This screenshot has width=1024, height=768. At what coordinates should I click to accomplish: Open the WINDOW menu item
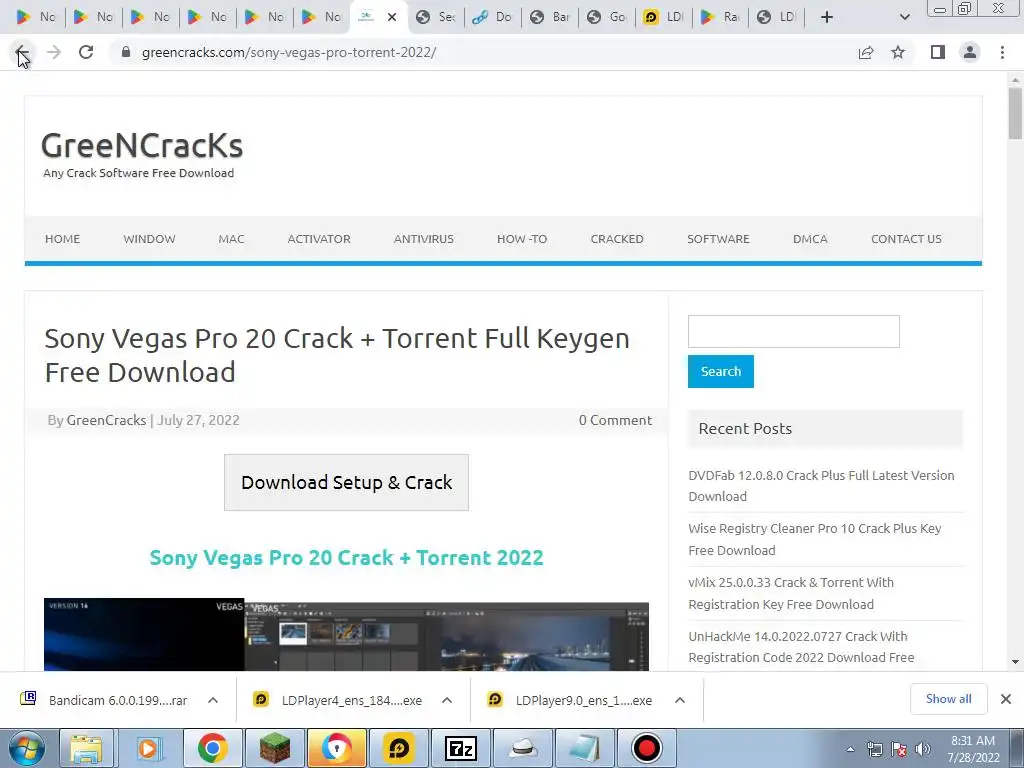[x=150, y=239]
